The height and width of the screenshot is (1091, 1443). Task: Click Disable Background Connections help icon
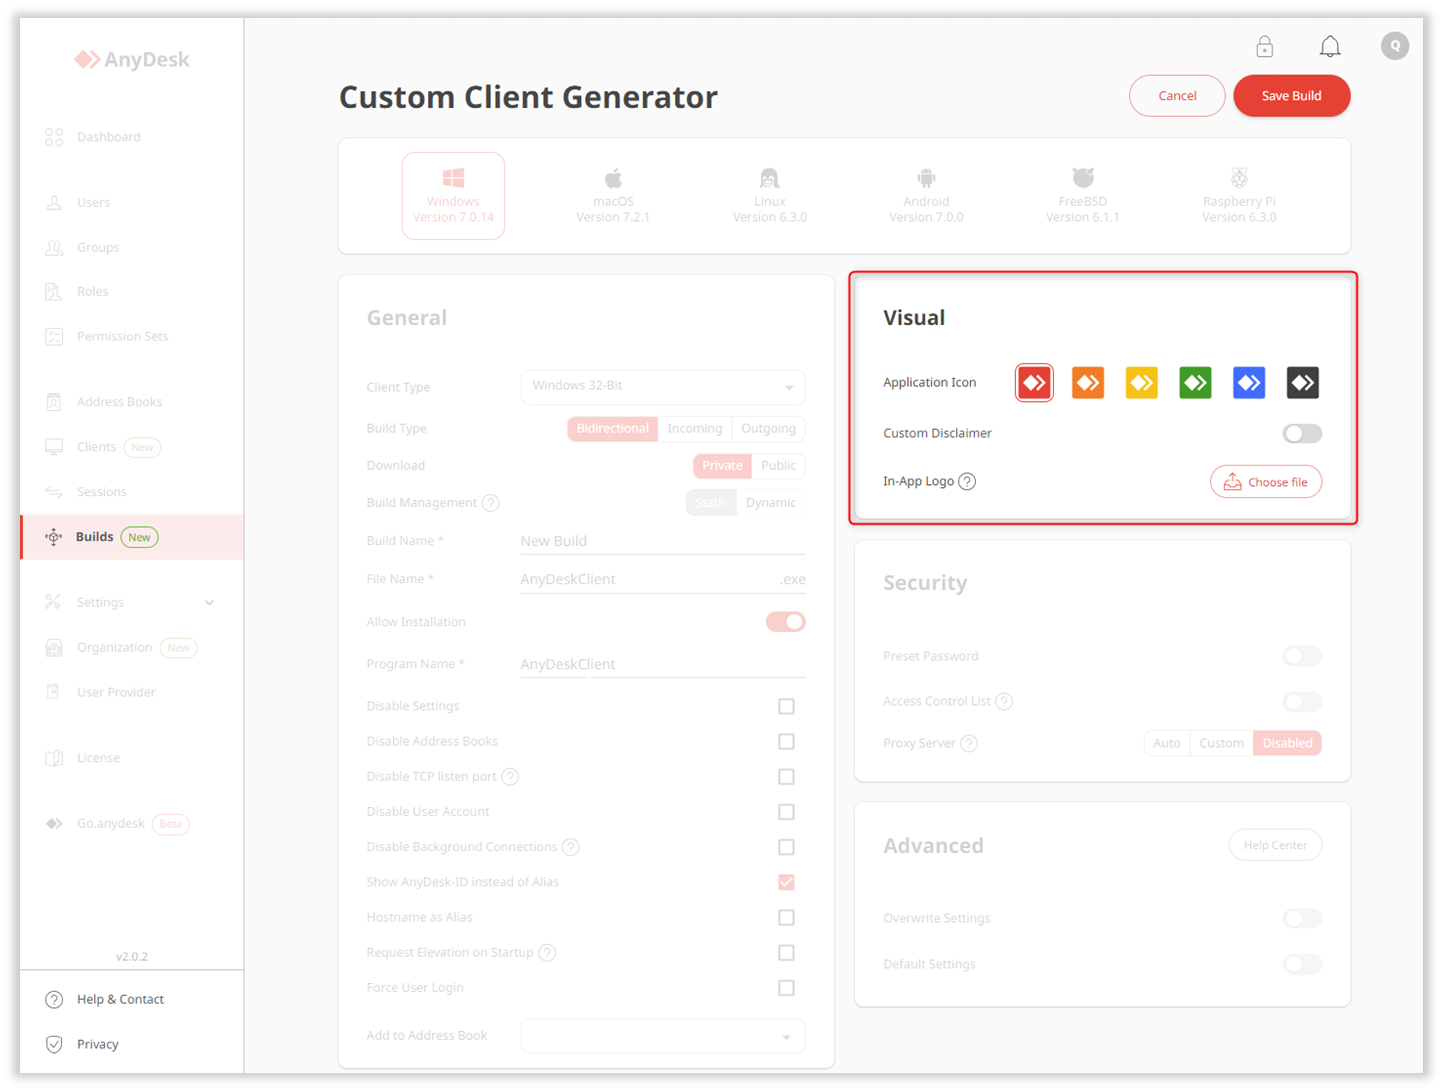pos(570,847)
